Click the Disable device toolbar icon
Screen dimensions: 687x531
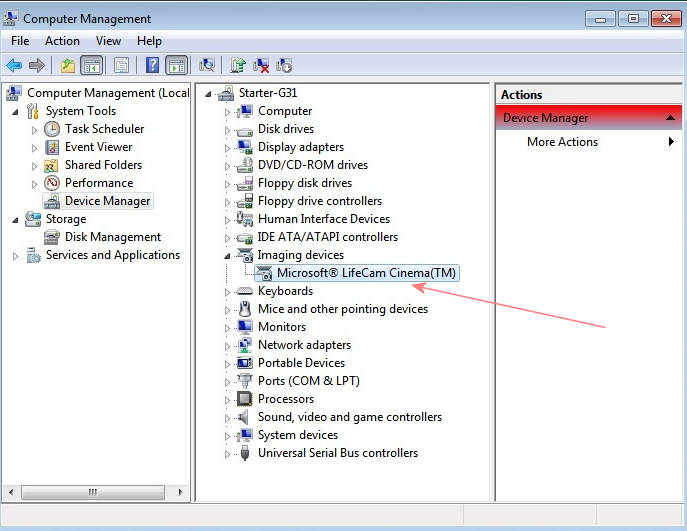coord(284,66)
